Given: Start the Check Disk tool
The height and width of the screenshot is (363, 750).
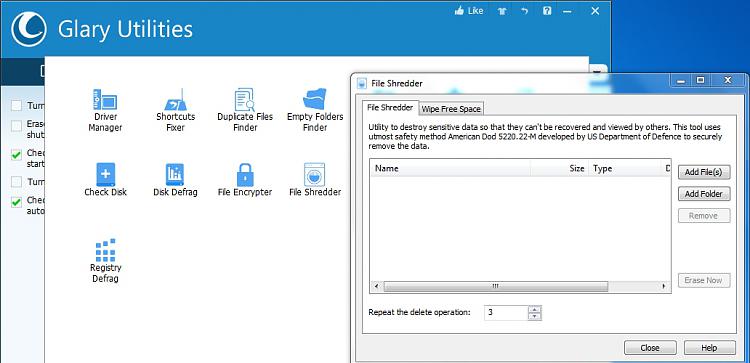Looking at the screenshot, I should (105, 180).
